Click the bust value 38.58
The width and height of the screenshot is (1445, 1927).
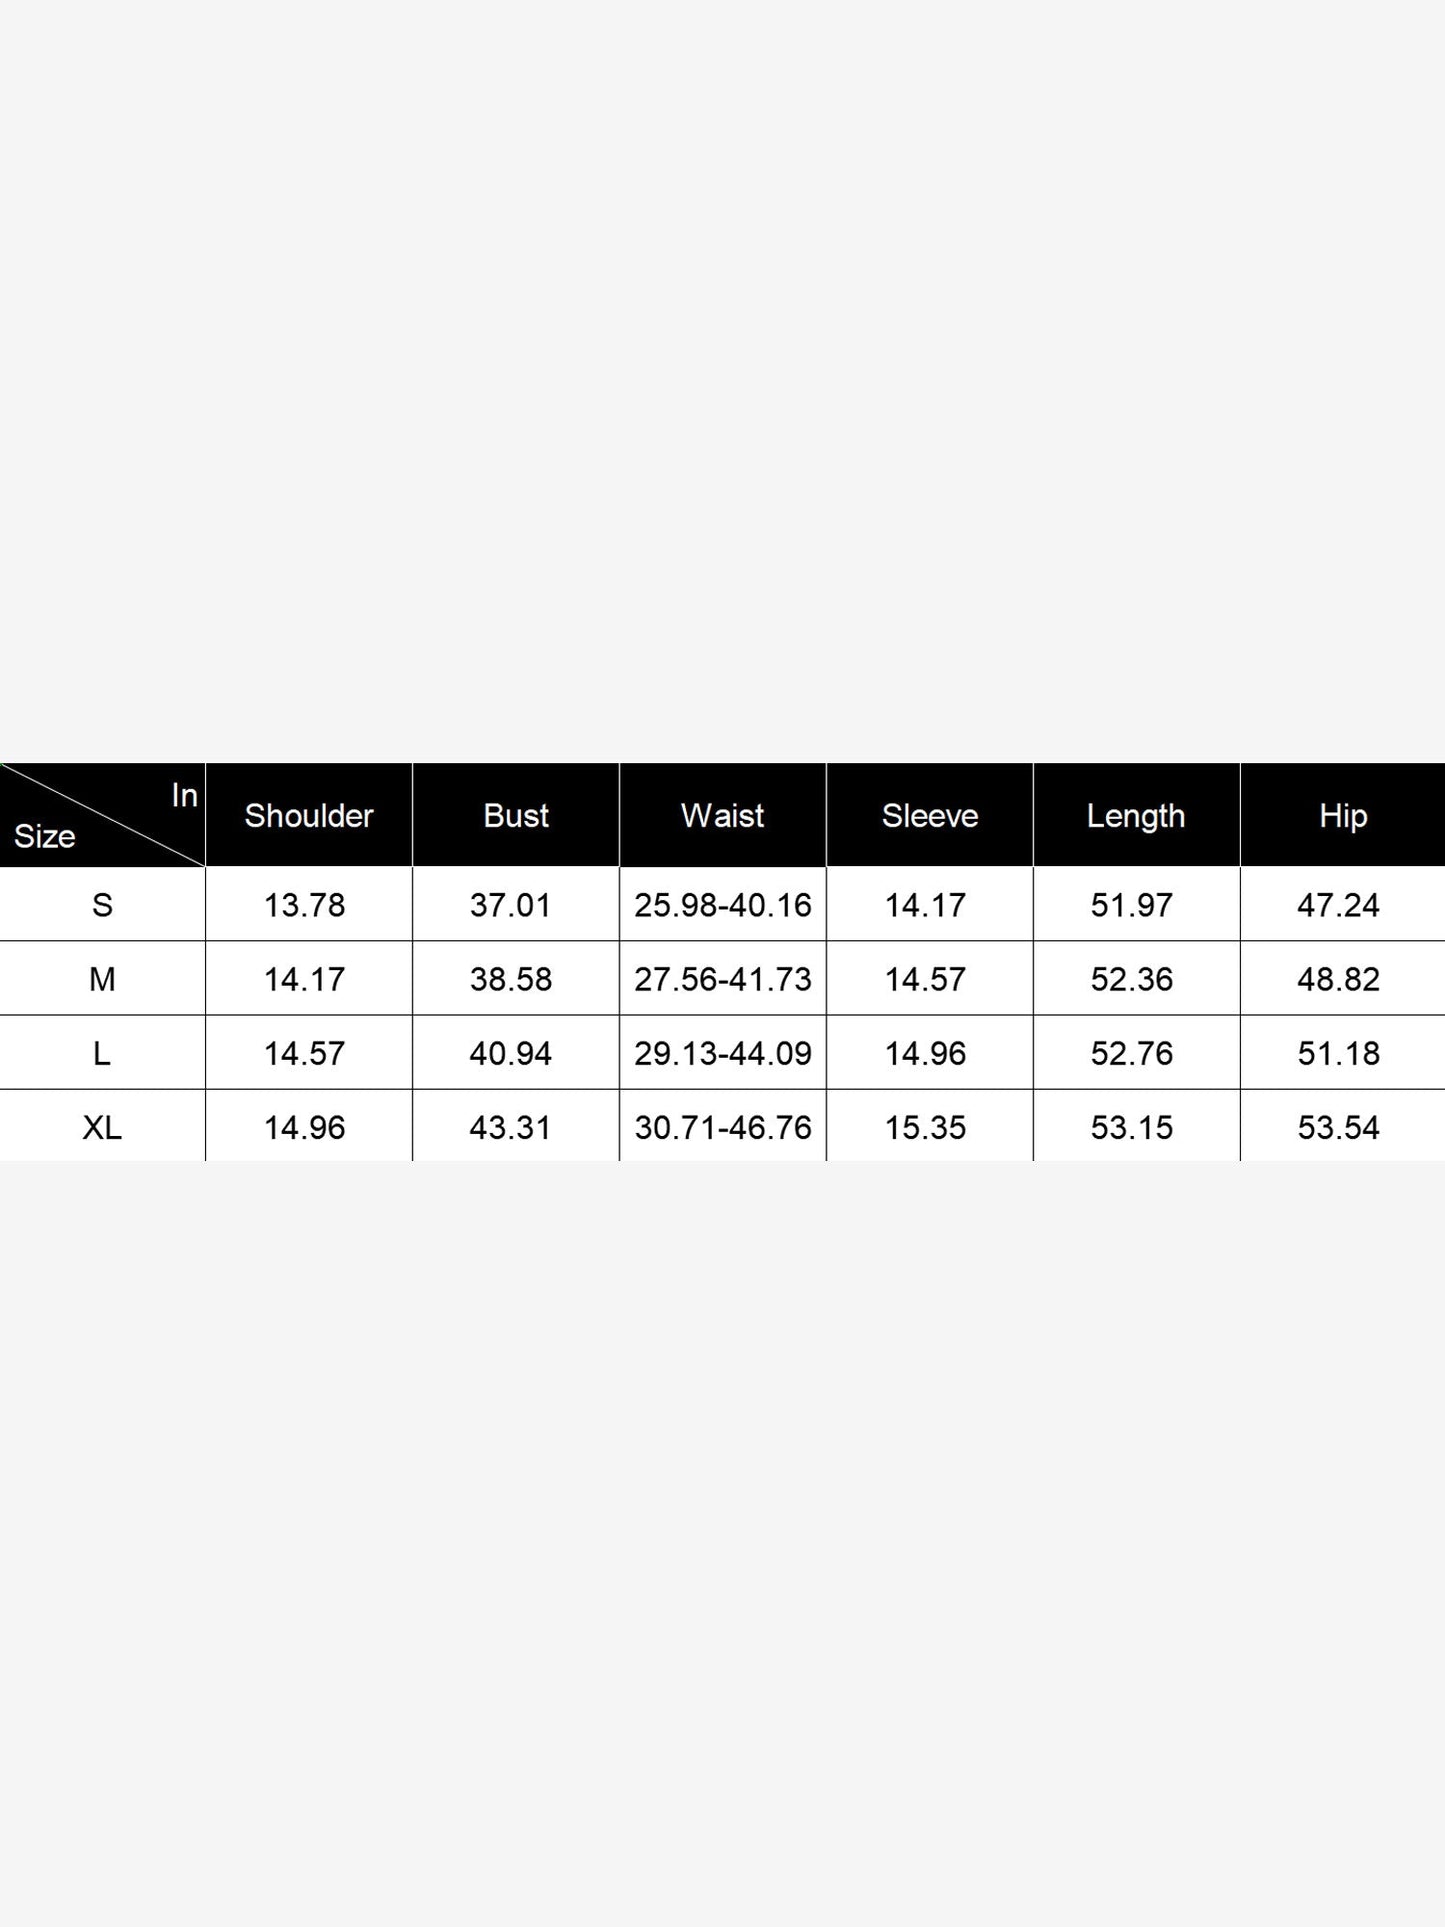coord(511,979)
